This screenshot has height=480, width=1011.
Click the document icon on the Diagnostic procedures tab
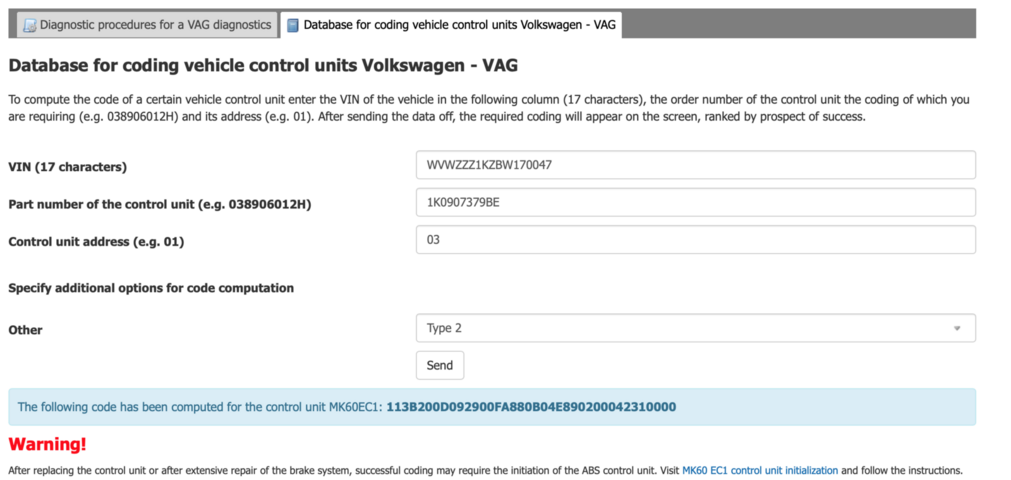tap(30, 25)
